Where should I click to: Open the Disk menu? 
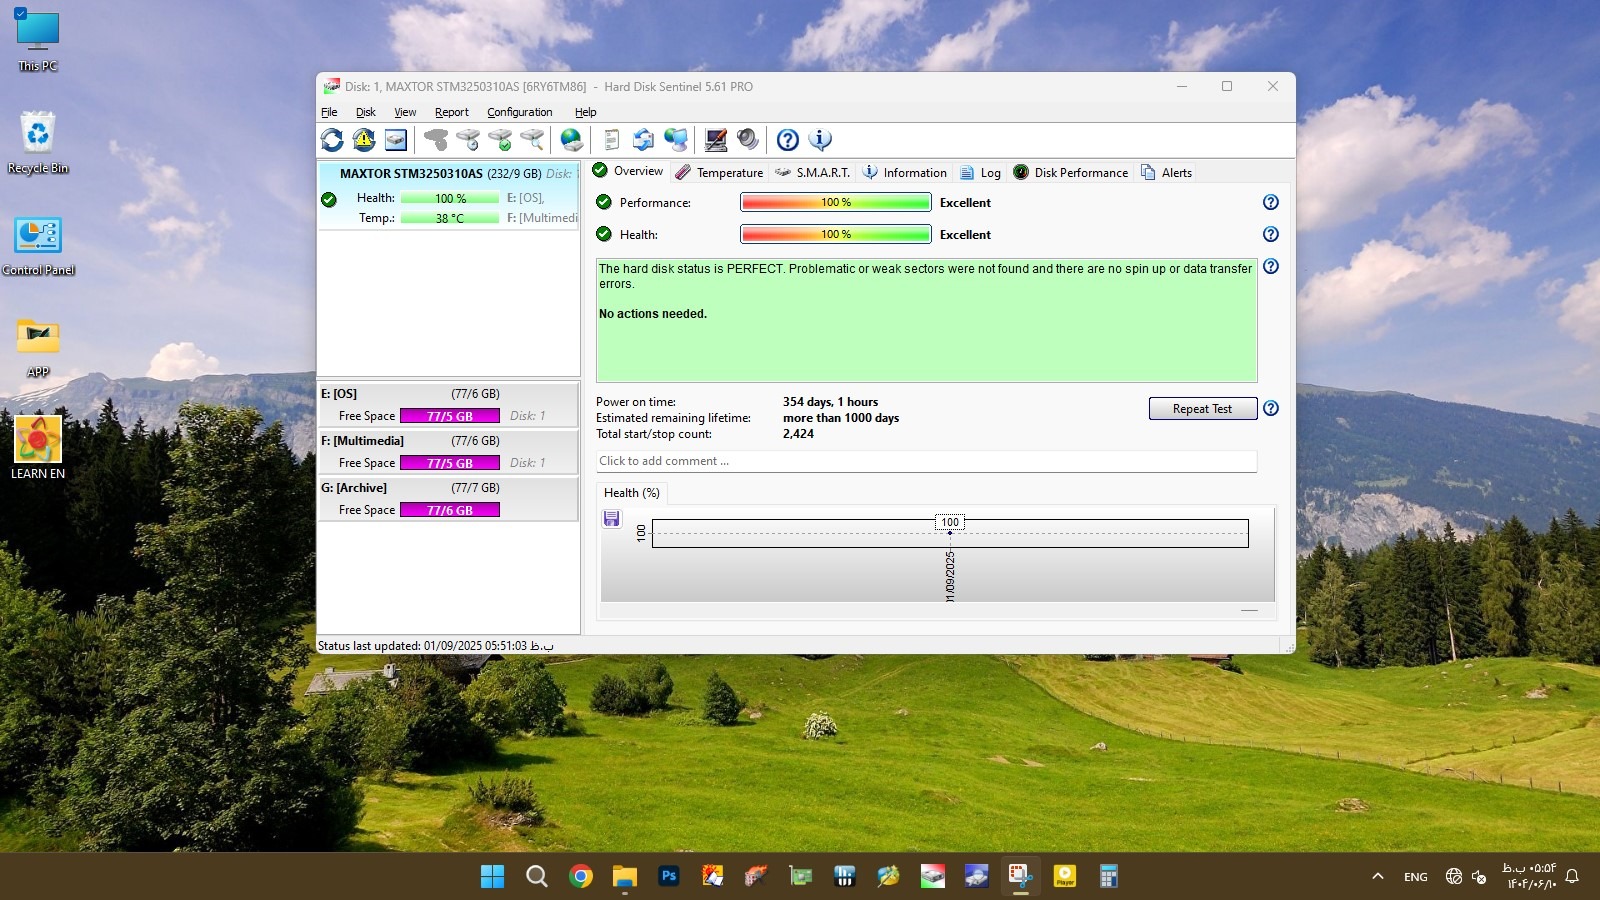pos(366,112)
